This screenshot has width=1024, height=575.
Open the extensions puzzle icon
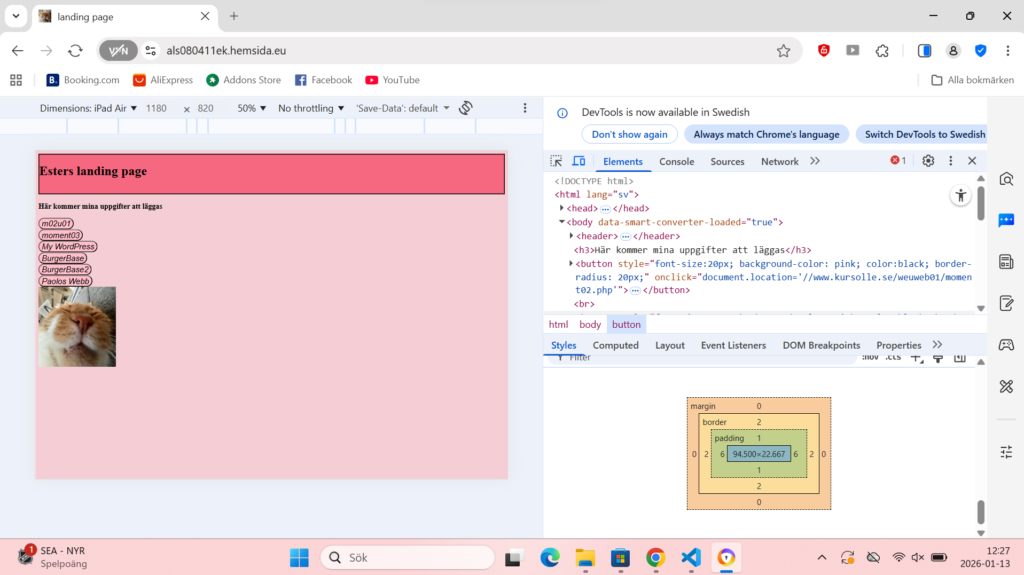pos(882,51)
